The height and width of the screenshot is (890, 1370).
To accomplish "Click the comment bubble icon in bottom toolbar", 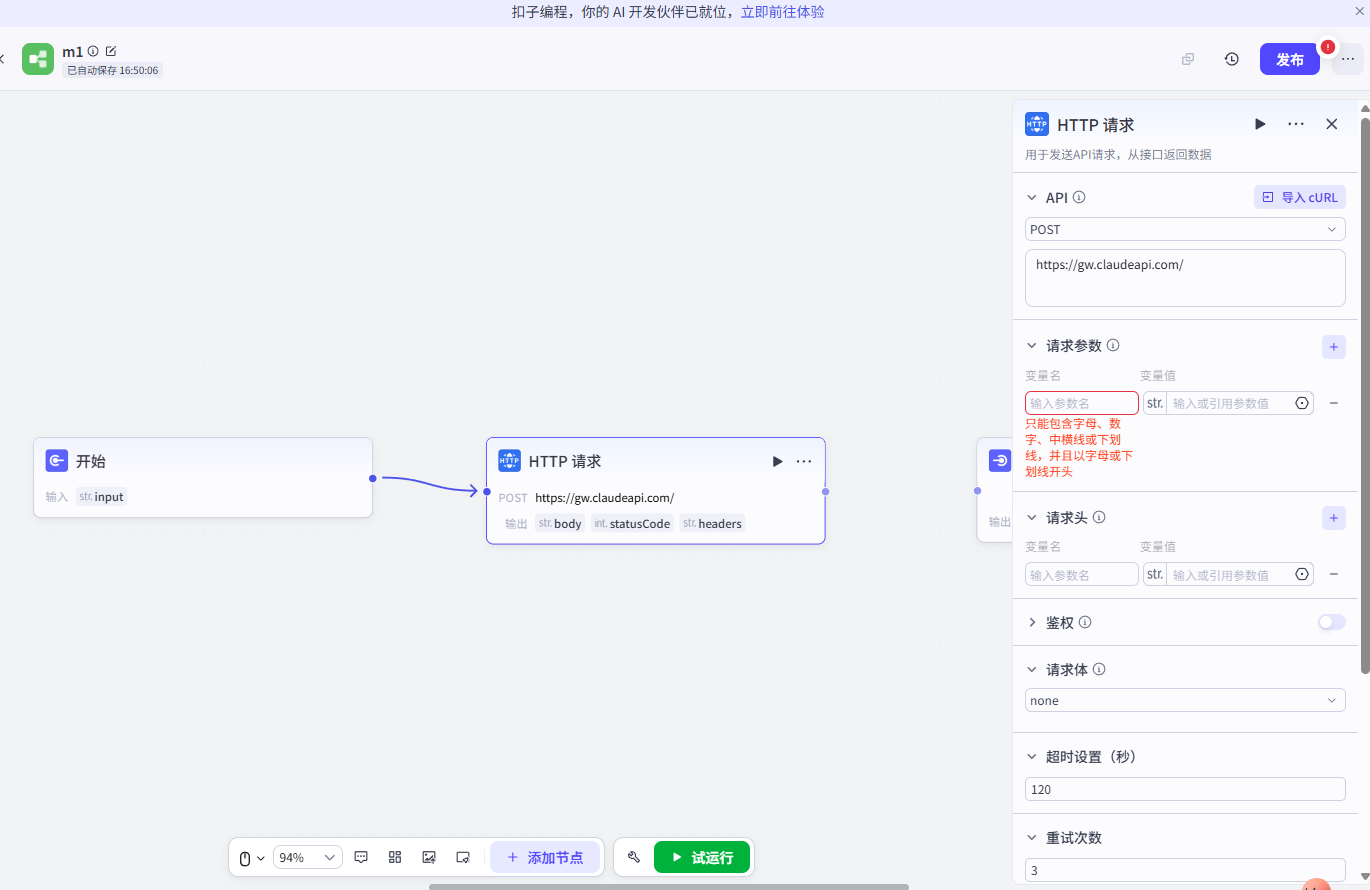I will (x=362, y=857).
